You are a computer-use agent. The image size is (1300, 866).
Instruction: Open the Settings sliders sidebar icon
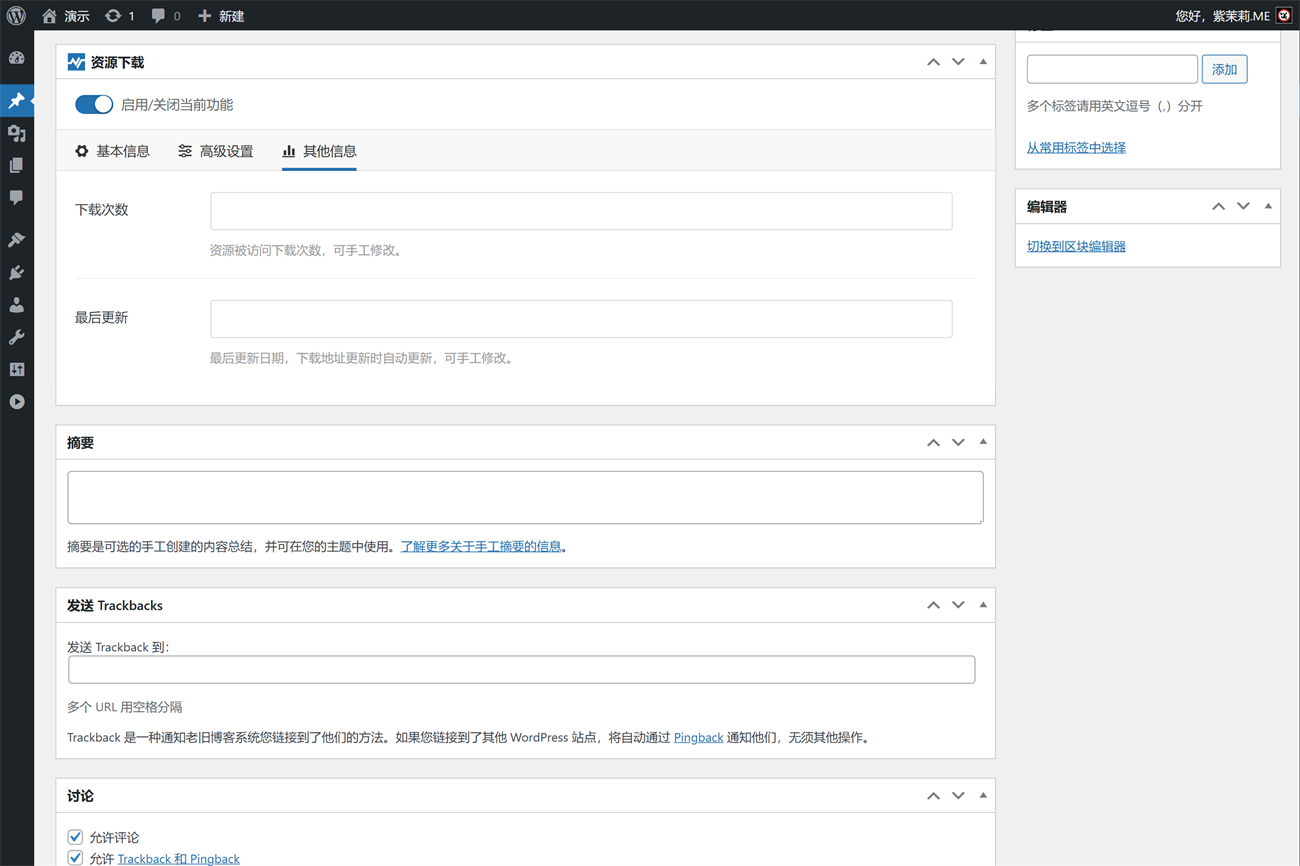pyautogui.click(x=17, y=369)
